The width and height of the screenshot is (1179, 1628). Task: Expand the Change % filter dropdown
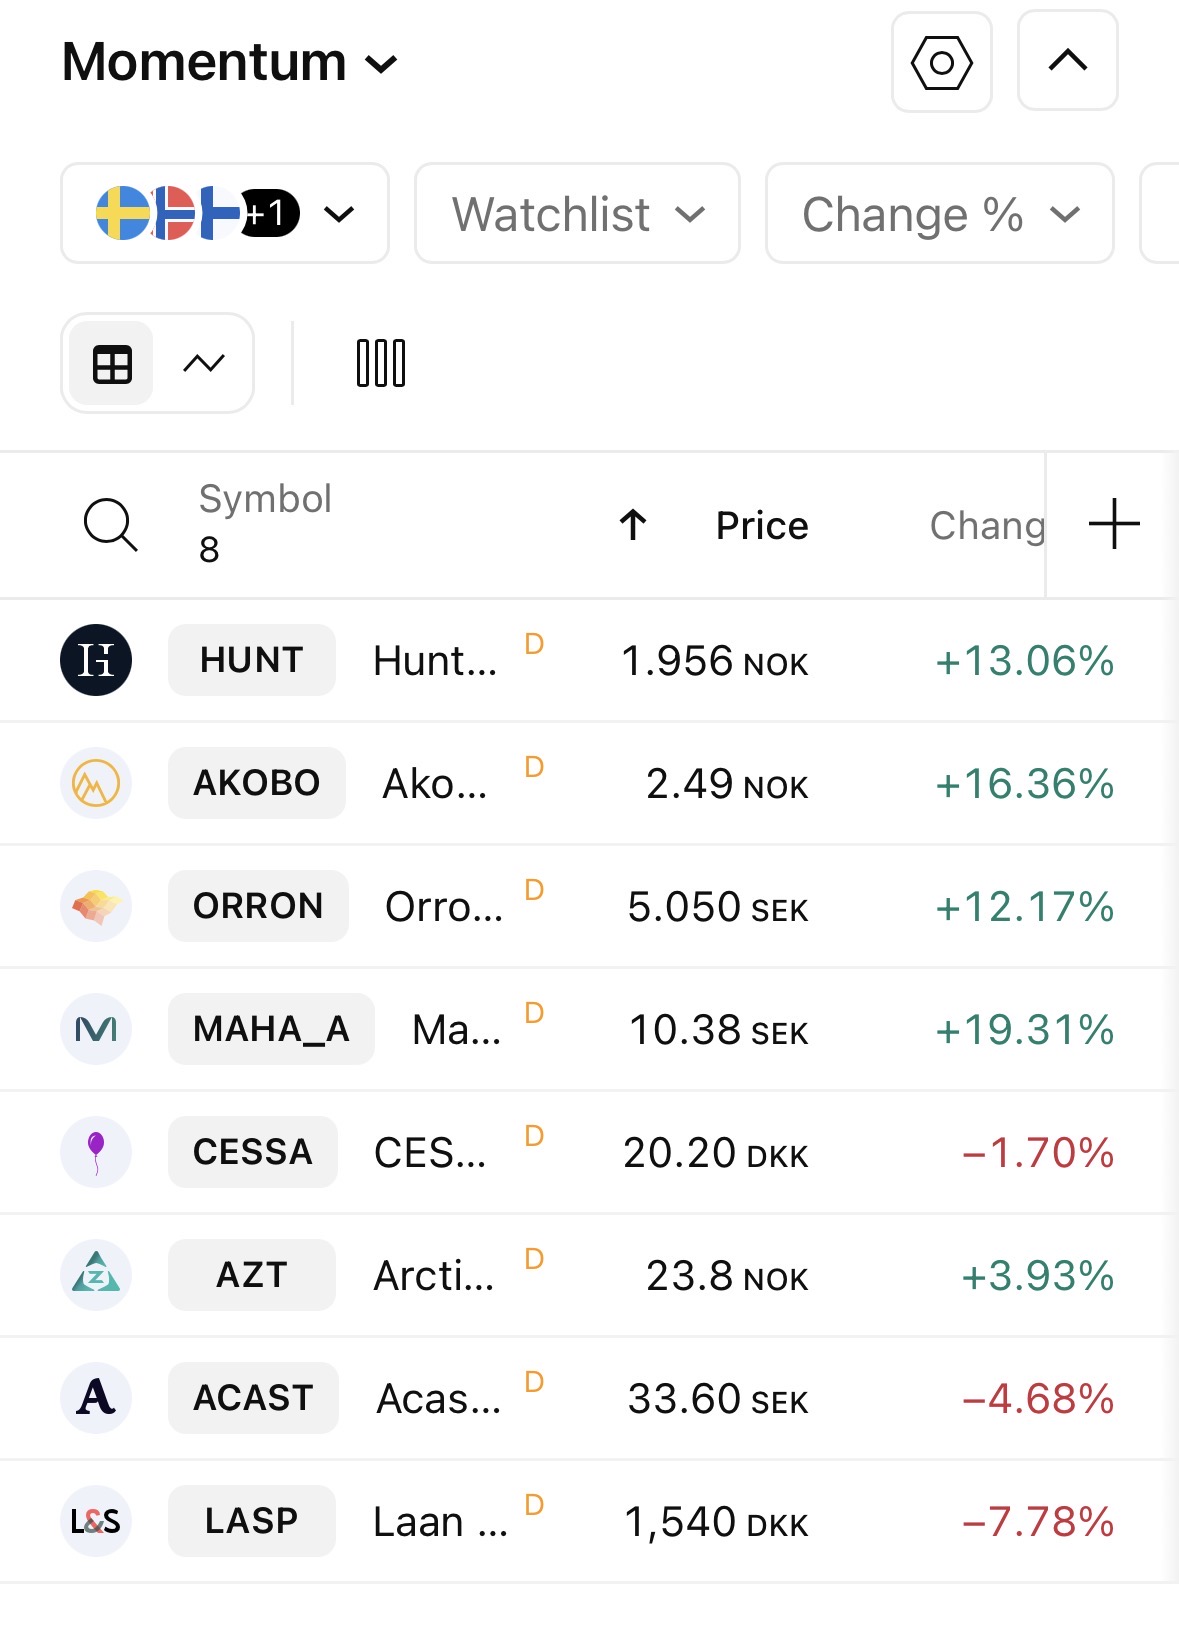coord(939,214)
